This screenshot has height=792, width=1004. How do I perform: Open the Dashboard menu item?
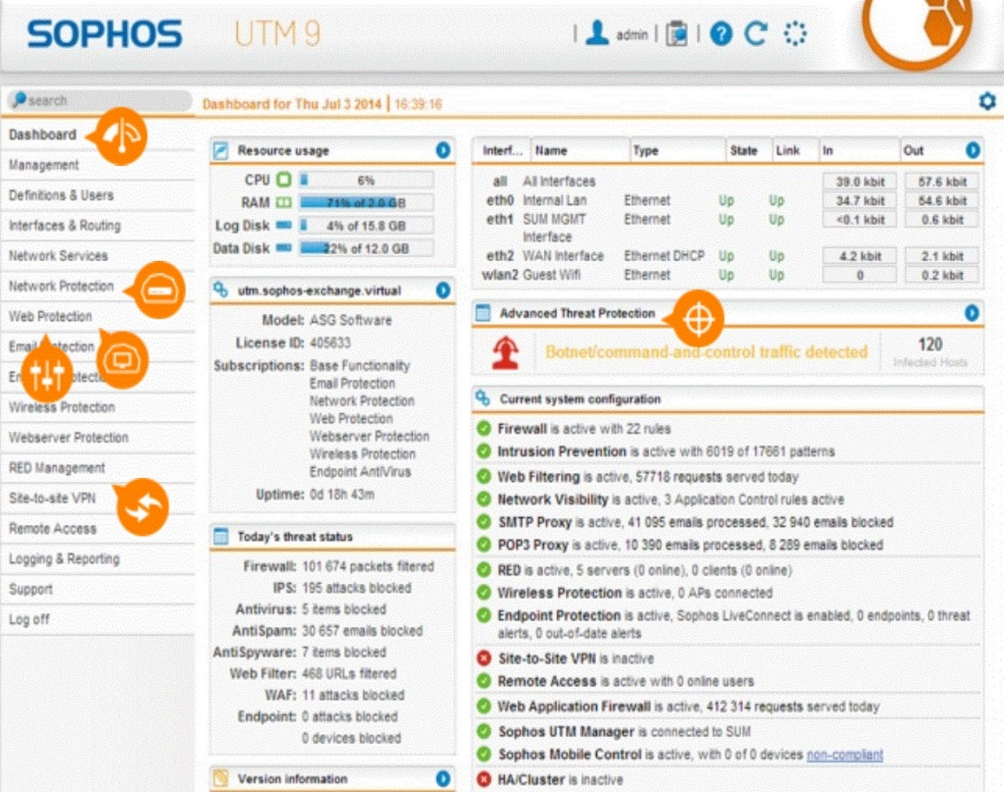[42, 134]
